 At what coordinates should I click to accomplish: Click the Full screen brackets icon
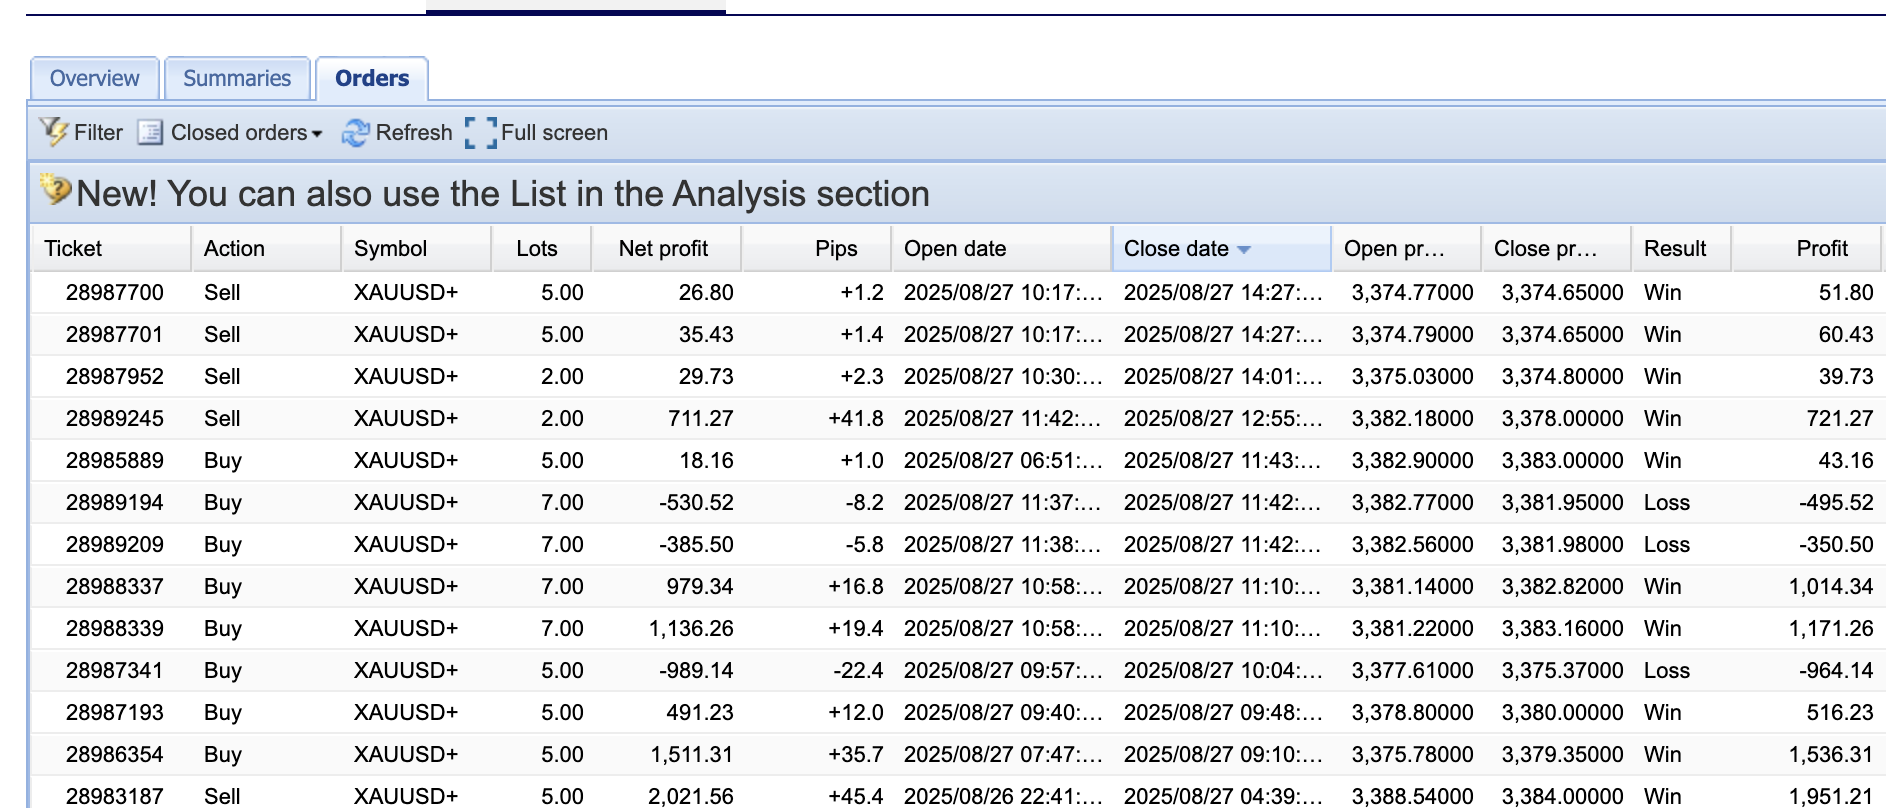[x=481, y=132]
